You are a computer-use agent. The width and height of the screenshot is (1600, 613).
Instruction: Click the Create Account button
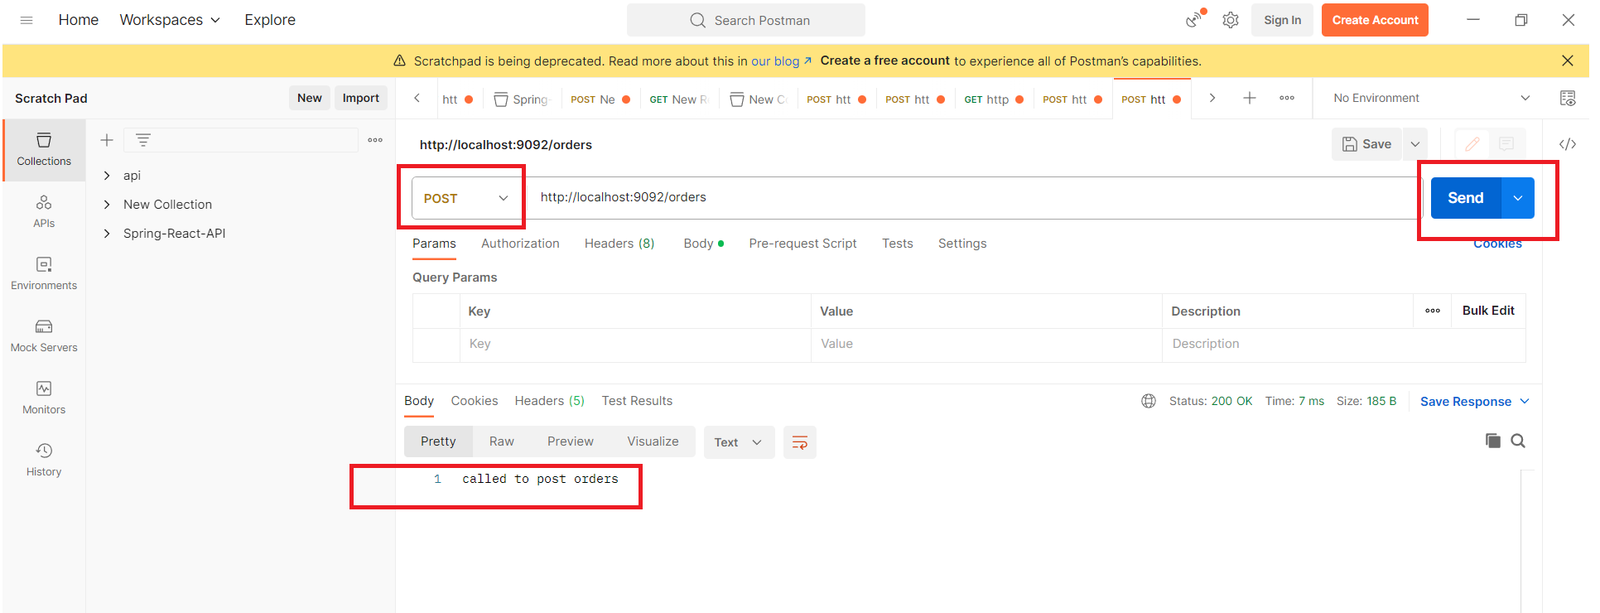[x=1375, y=20]
